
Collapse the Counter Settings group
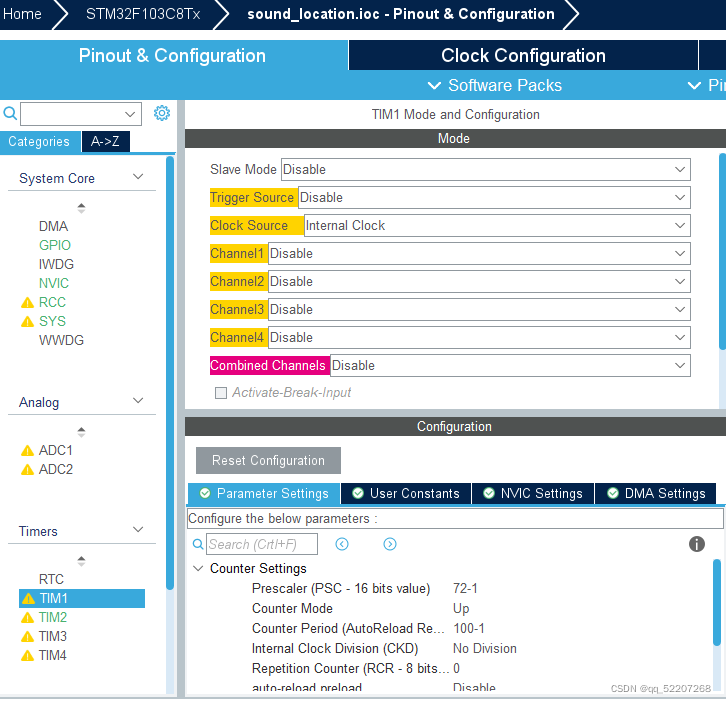198,568
